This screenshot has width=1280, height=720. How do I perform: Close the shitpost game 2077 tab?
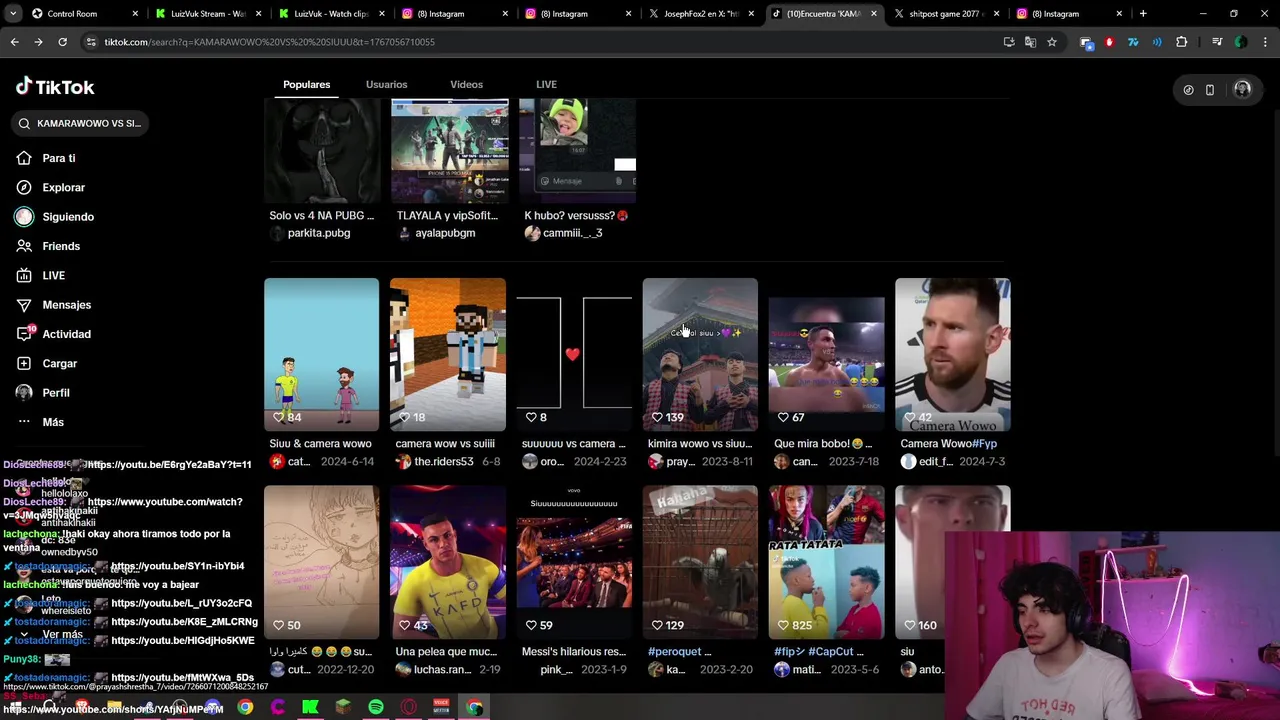click(996, 14)
